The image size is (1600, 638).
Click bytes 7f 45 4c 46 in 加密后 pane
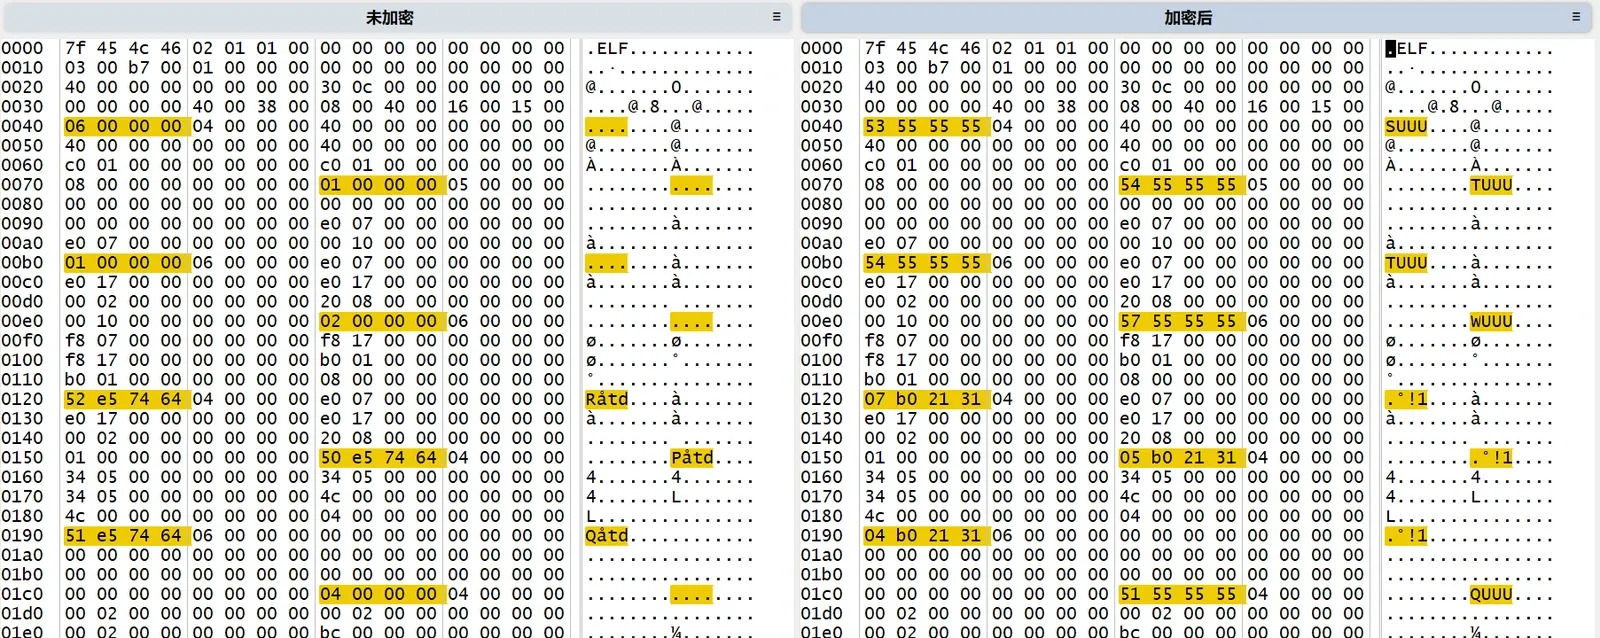click(x=924, y=48)
